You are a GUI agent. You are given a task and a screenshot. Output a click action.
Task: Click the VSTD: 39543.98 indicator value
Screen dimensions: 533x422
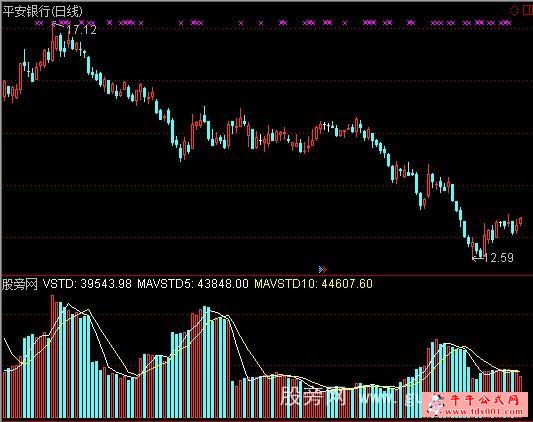pyautogui.click(x=87, y=284)
